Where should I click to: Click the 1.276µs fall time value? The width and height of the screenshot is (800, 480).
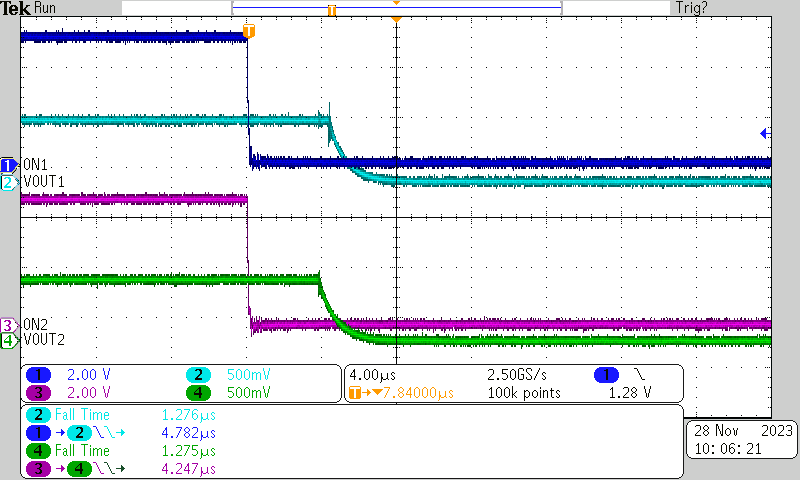pos(189,415)
